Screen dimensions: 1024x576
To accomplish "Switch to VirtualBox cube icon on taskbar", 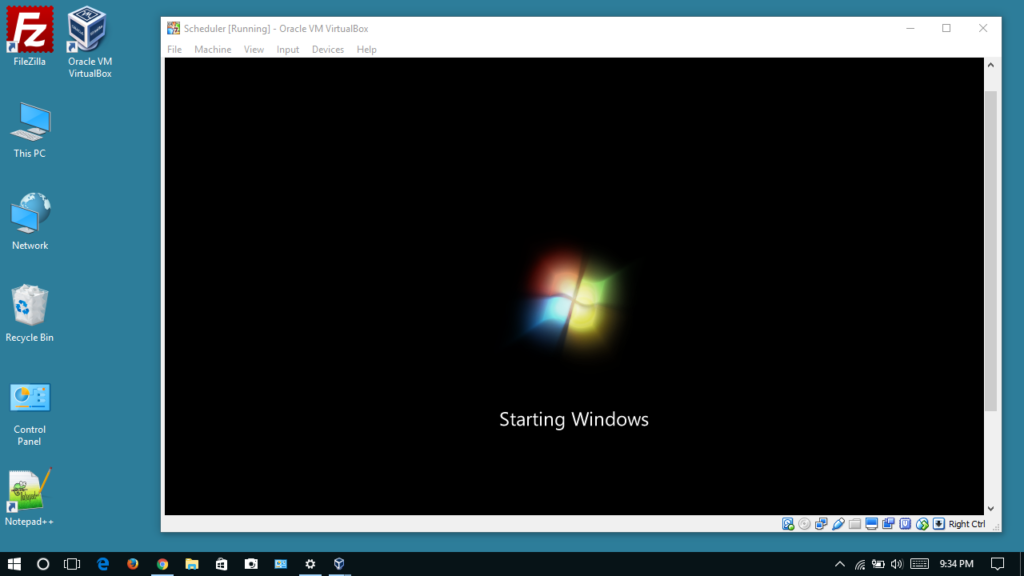I will coord(339,564).
